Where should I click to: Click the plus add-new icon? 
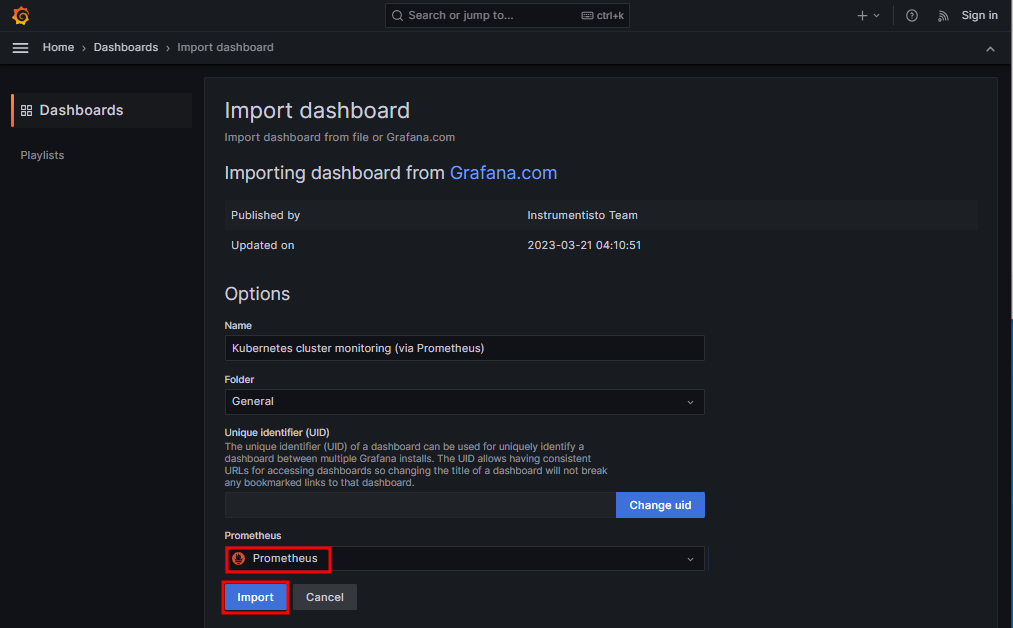point(862,16)
